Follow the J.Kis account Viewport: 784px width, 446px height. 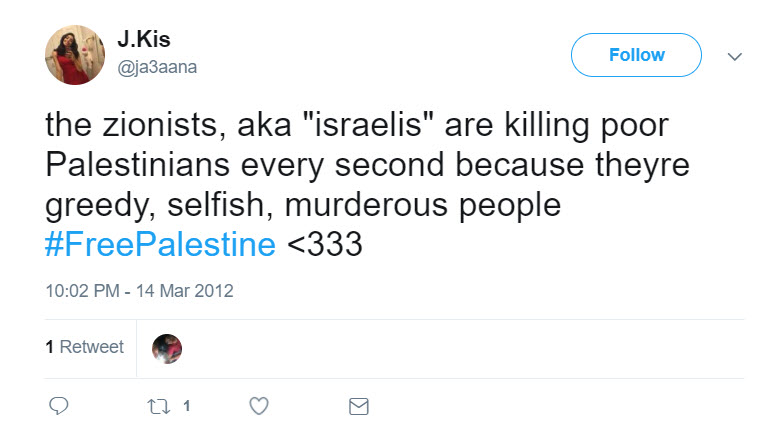pos(636,55)
